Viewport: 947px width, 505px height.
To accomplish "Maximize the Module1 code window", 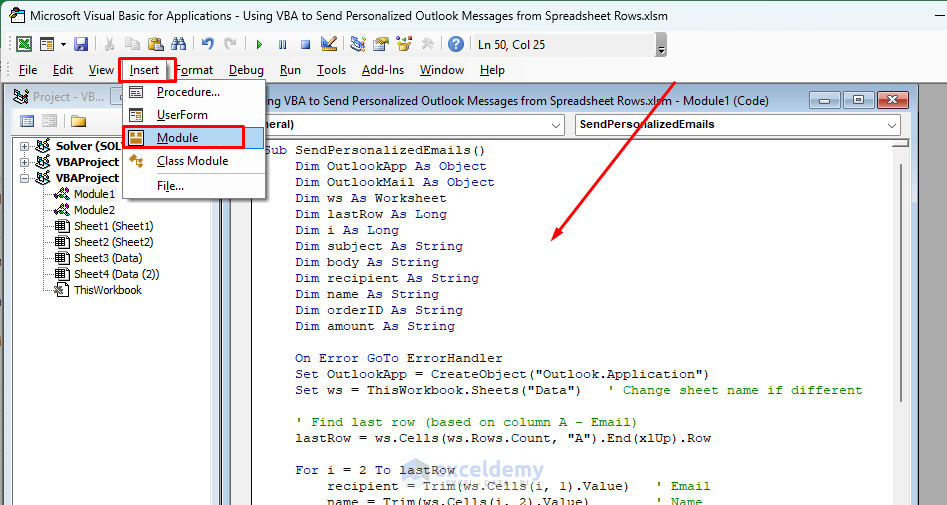I will point(858,100).
